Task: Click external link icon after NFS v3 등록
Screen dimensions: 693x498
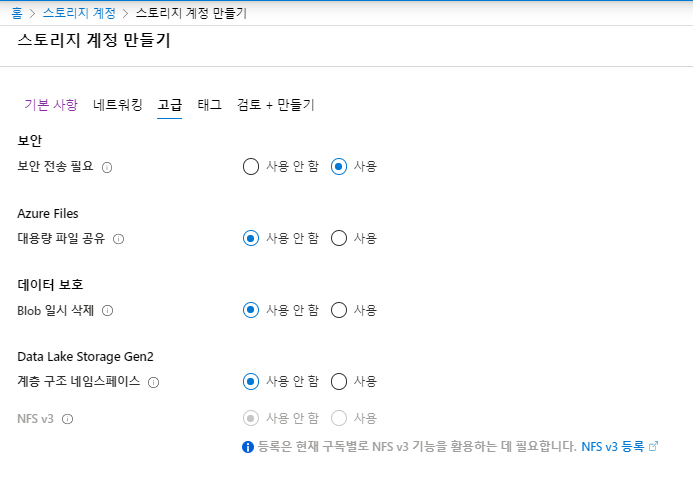Action: (653, 446)
